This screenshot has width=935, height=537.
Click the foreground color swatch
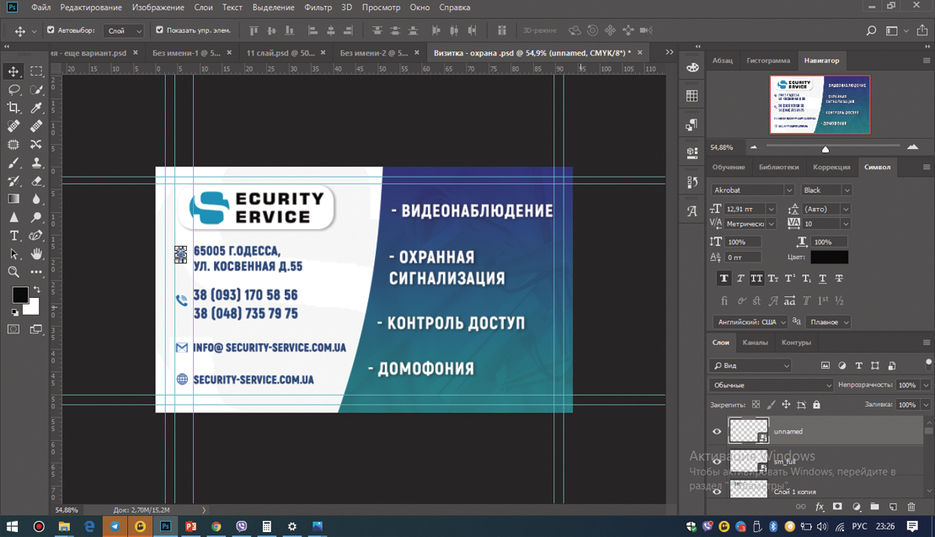(20, 294)
